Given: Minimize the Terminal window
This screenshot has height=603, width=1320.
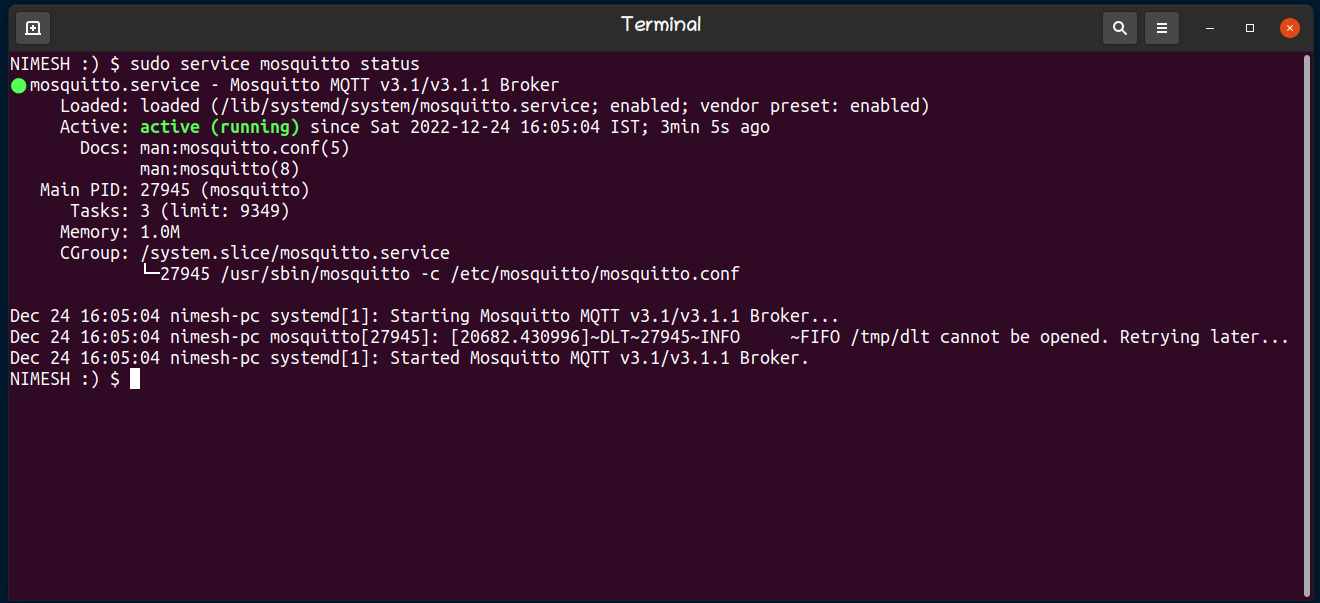Looking at the screenshot, I should pyautogui.click(x=1210, y=28).
